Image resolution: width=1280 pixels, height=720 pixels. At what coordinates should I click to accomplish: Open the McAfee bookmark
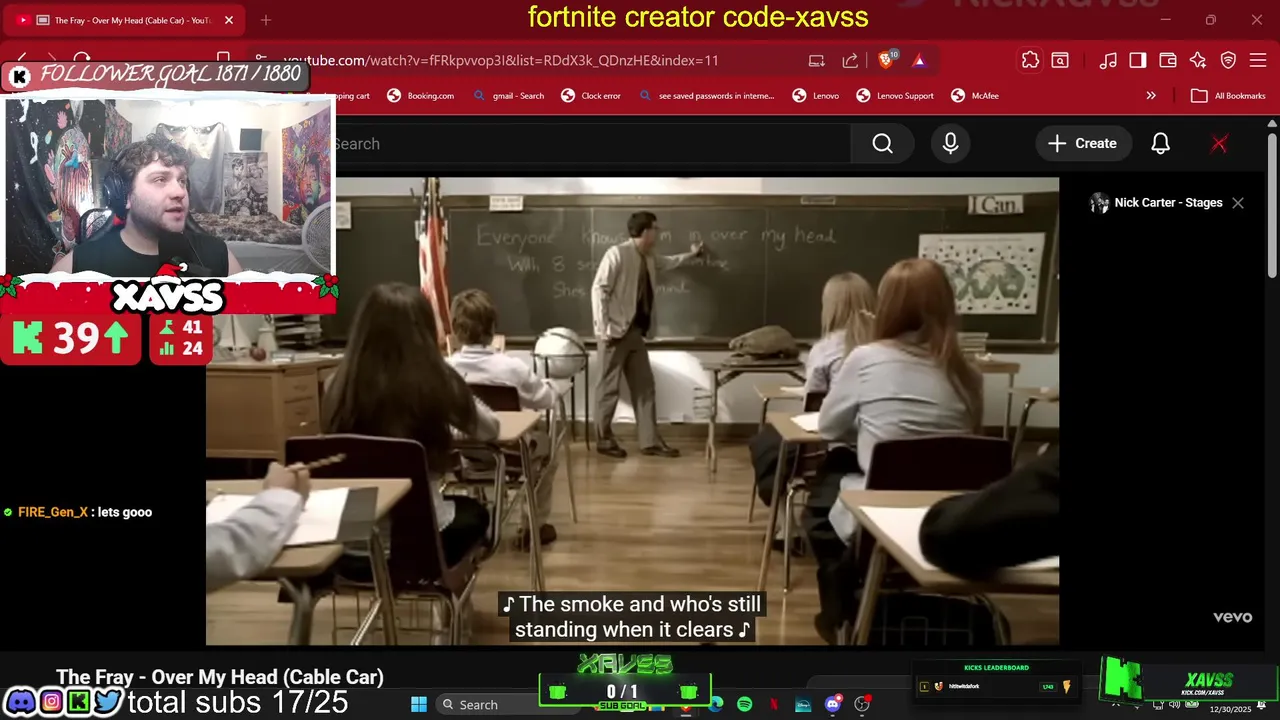975,96
